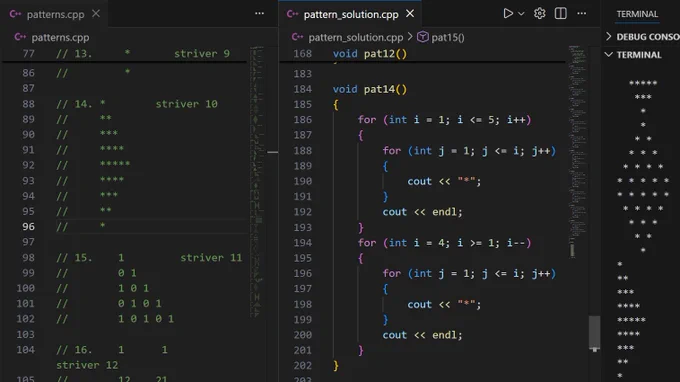Click line number 186 in right editor
The image size is (680, 382).
pos(303,119)
